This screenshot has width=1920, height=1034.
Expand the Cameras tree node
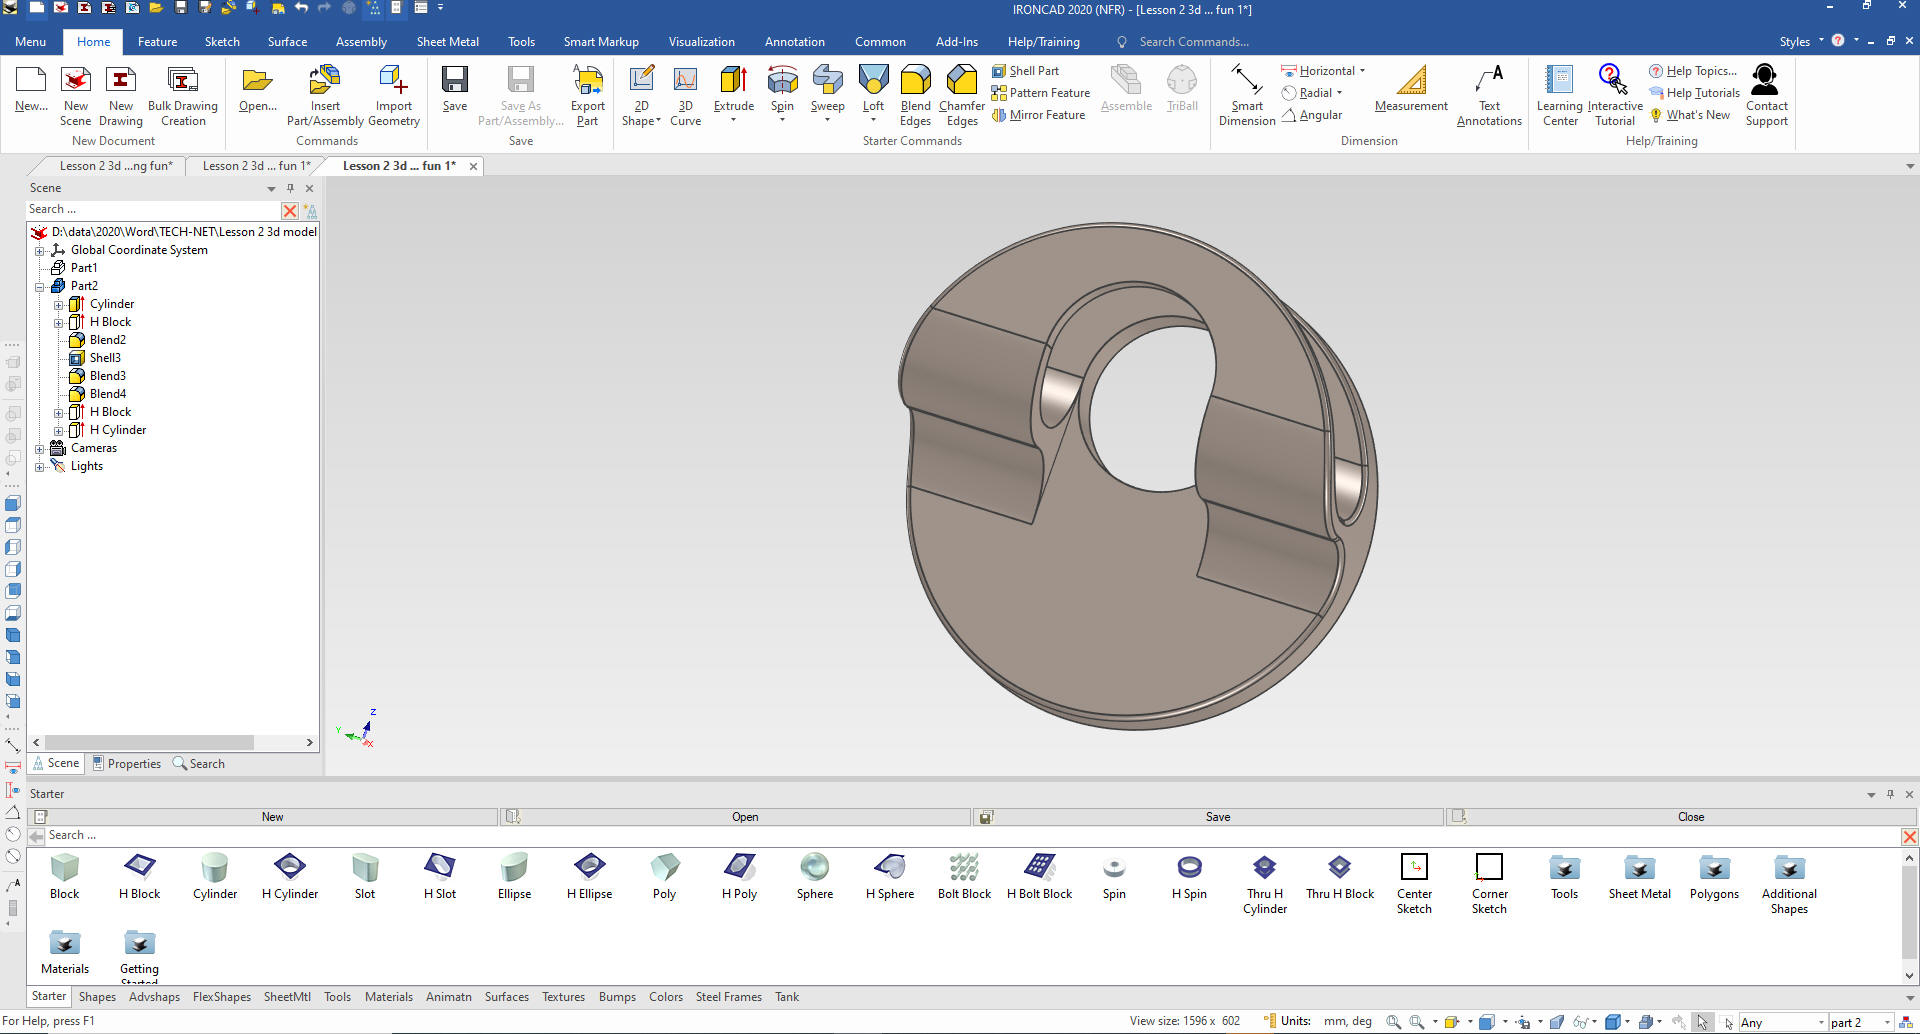pyautogui.click(x=40, y=448)
